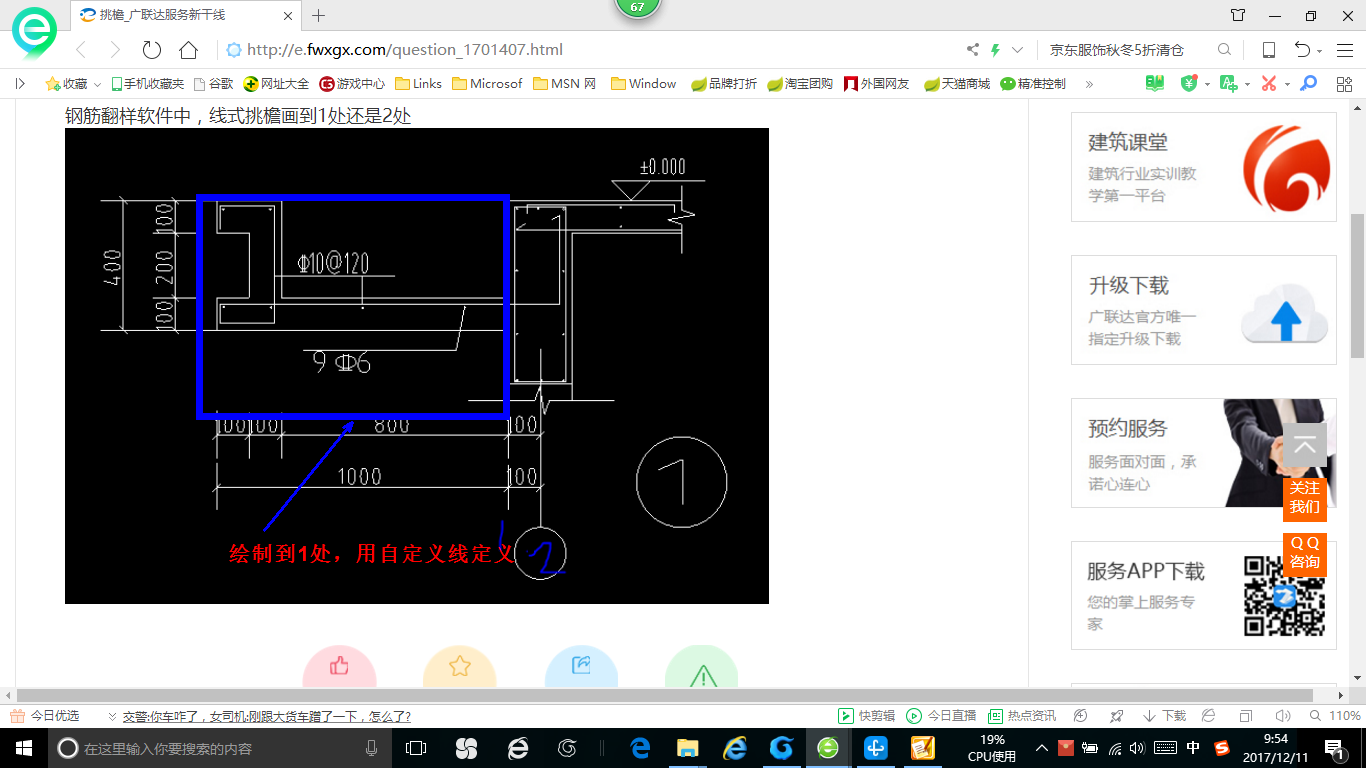Open the share icon in address bar
Viewport: 1366px width, 768px height.
pyautogui.click(x=973, y=50)
